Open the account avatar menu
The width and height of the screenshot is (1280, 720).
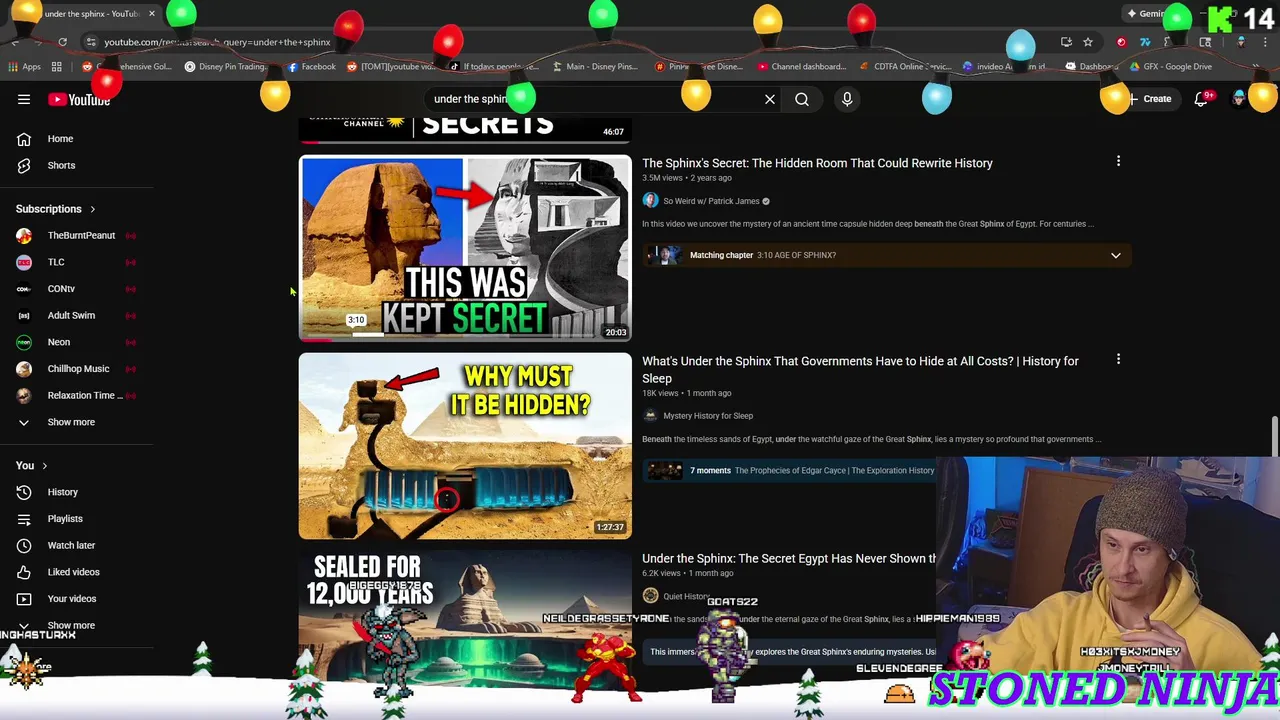(x=1240, y=99)
